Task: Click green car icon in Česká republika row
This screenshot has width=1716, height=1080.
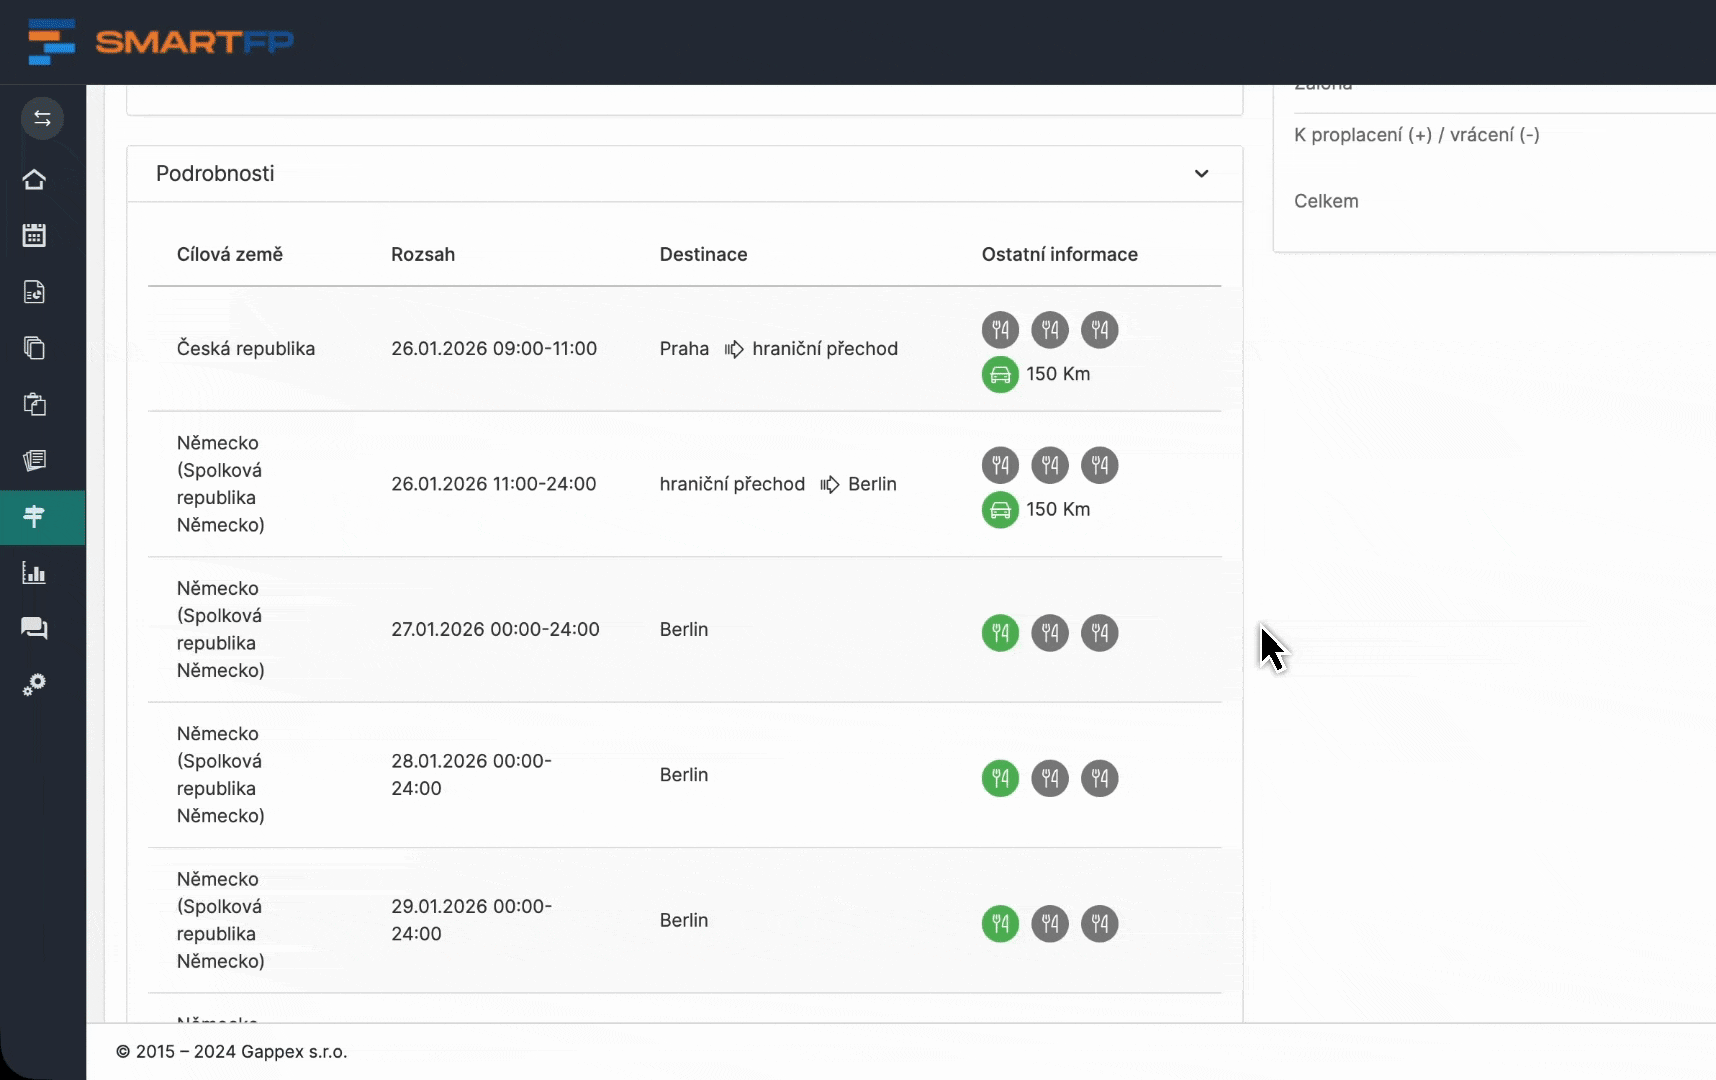Action: coord(1000,374)
